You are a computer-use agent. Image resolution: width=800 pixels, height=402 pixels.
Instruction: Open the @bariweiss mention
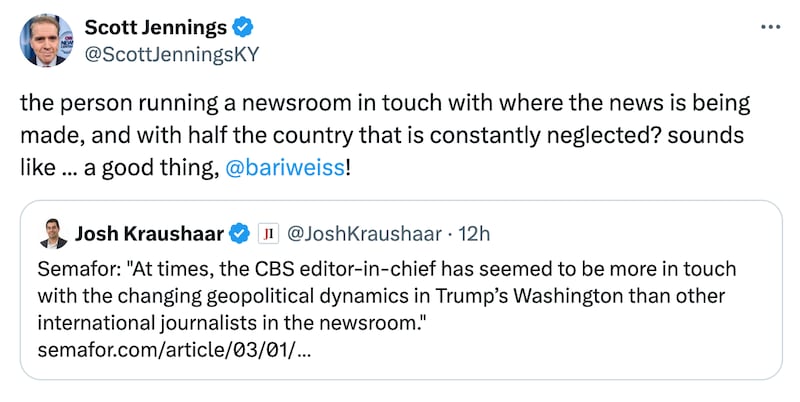pos(296,164)
